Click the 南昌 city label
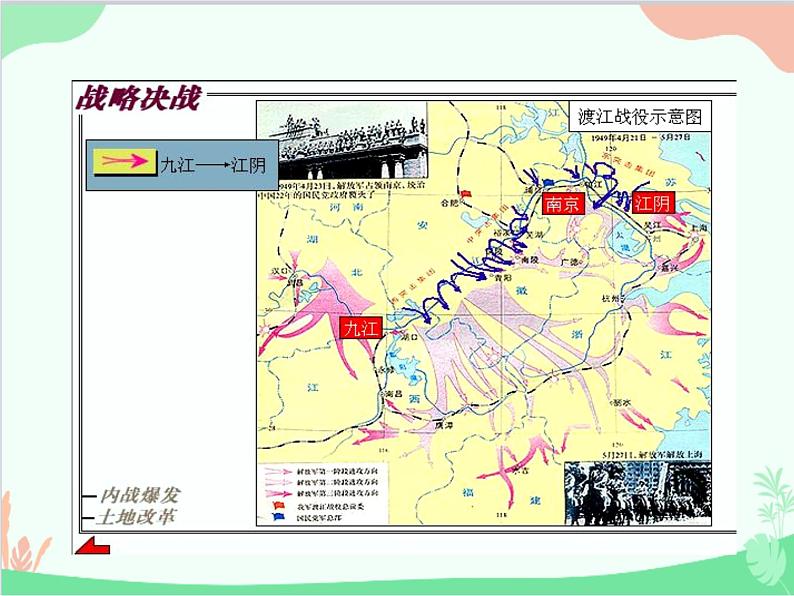 click(393, 393)
